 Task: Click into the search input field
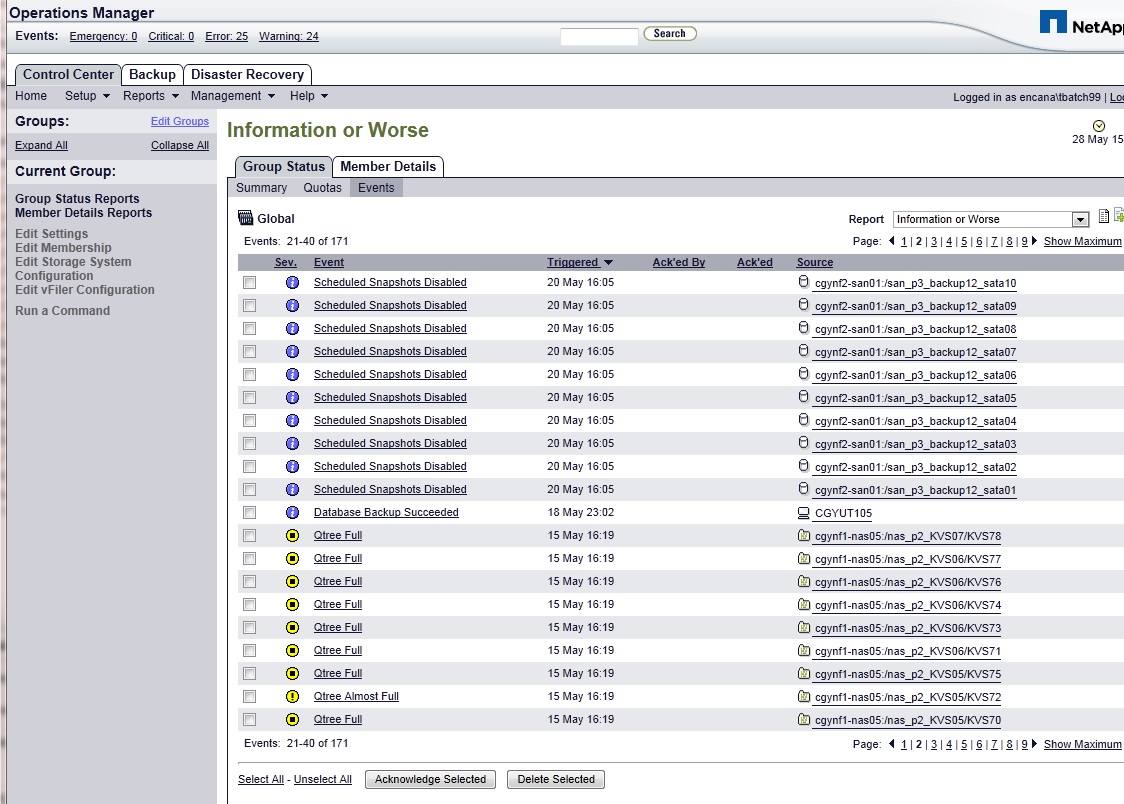(x=598, y=36)
